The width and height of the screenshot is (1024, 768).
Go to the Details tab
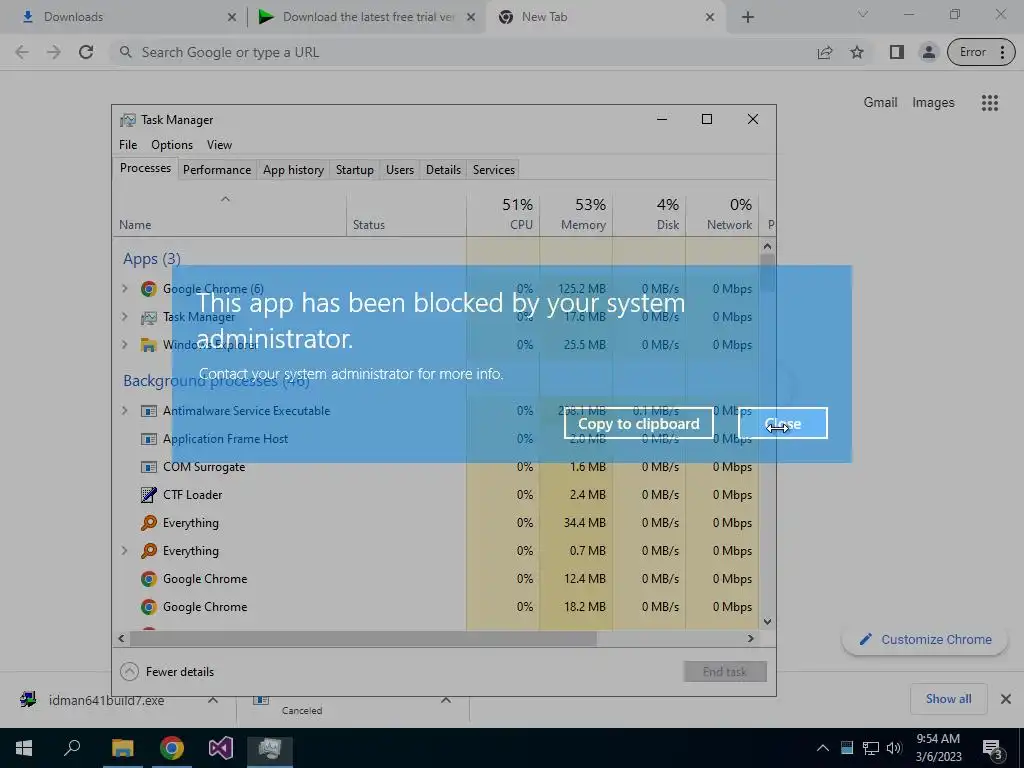pyautogui.click(x=443, y=170)
